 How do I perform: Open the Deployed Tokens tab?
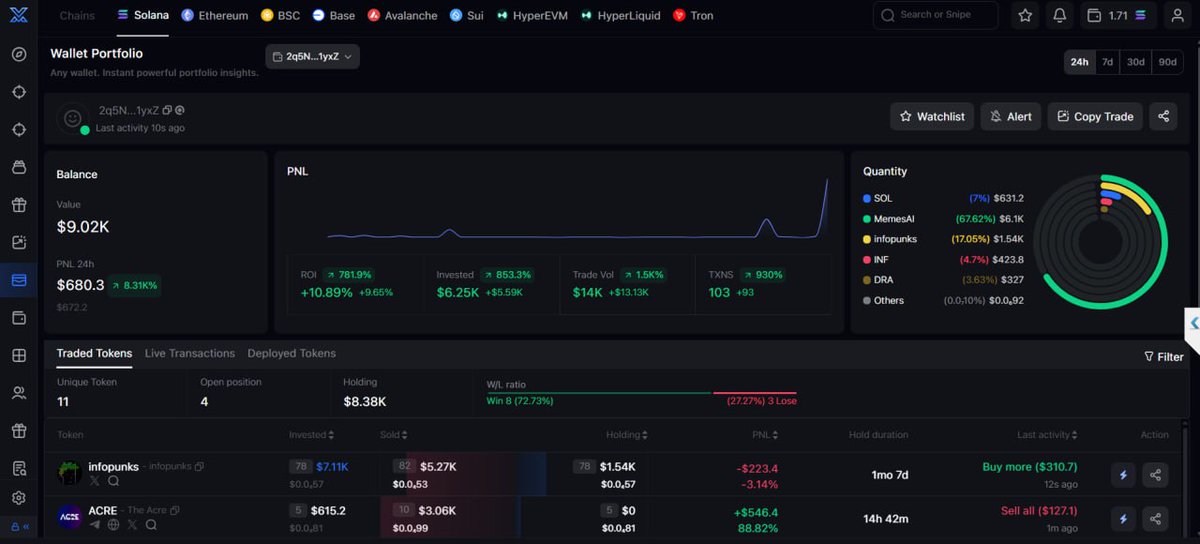(x=292, y=353)
